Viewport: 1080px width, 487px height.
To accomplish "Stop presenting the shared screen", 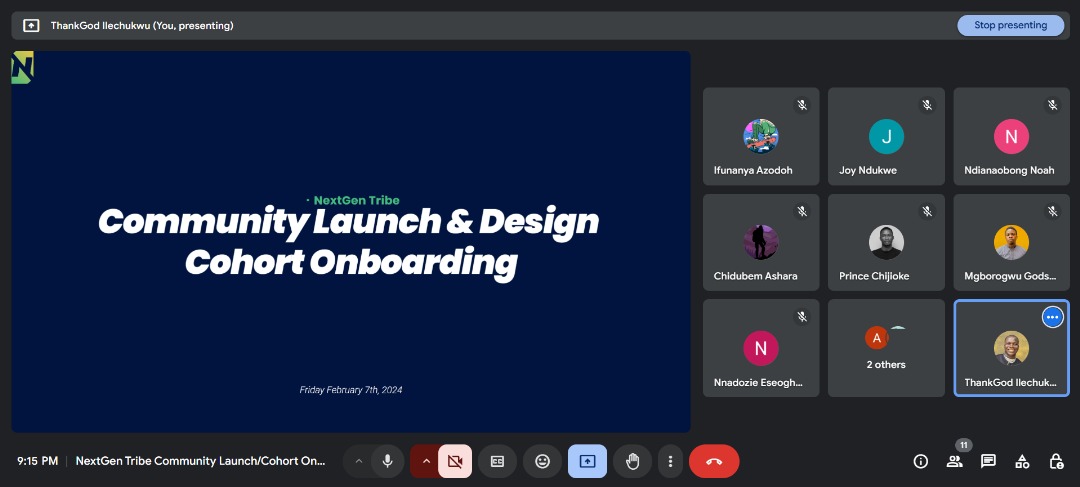I will coord(1010,25).
